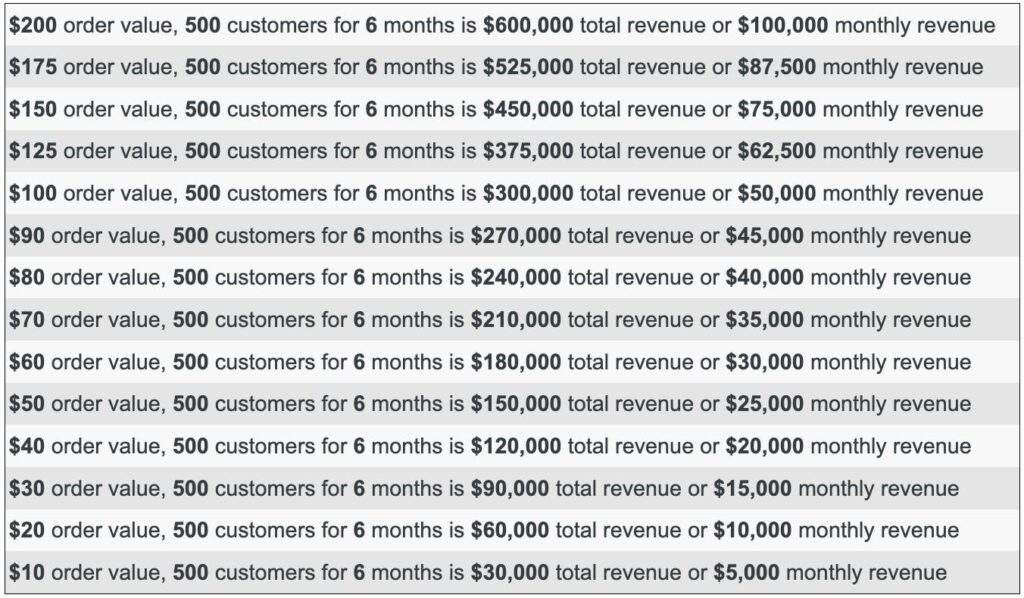Click the $87,500 monthly revenue amount

(x=776, y=67)
